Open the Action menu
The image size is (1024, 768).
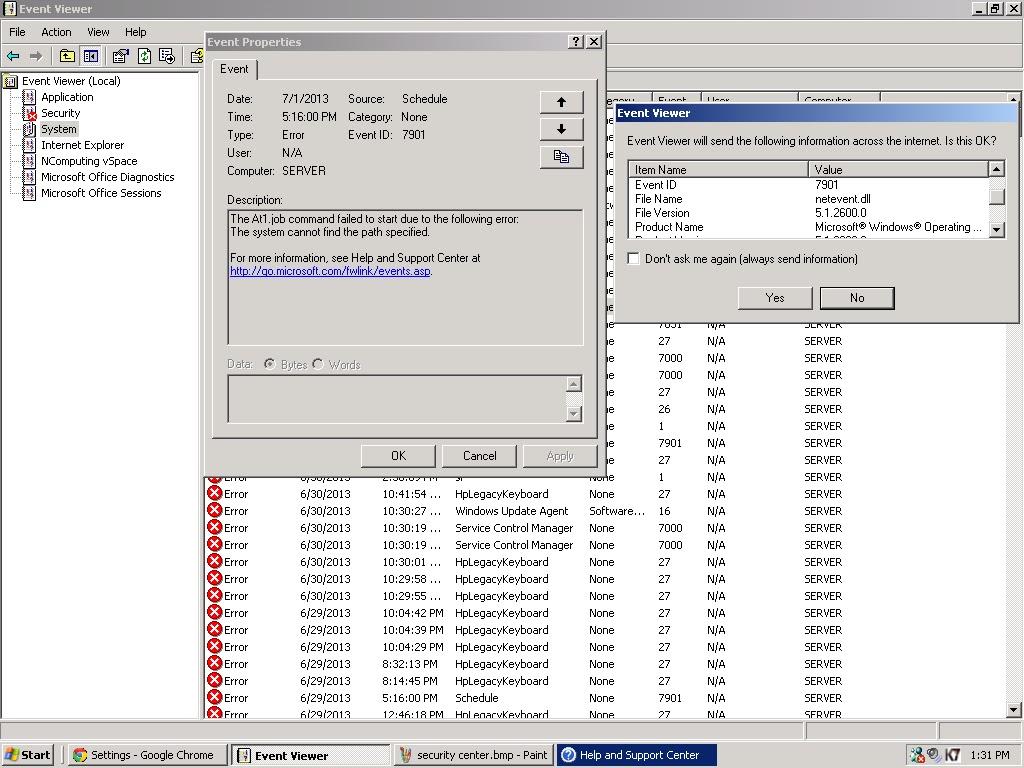point(56,32)
